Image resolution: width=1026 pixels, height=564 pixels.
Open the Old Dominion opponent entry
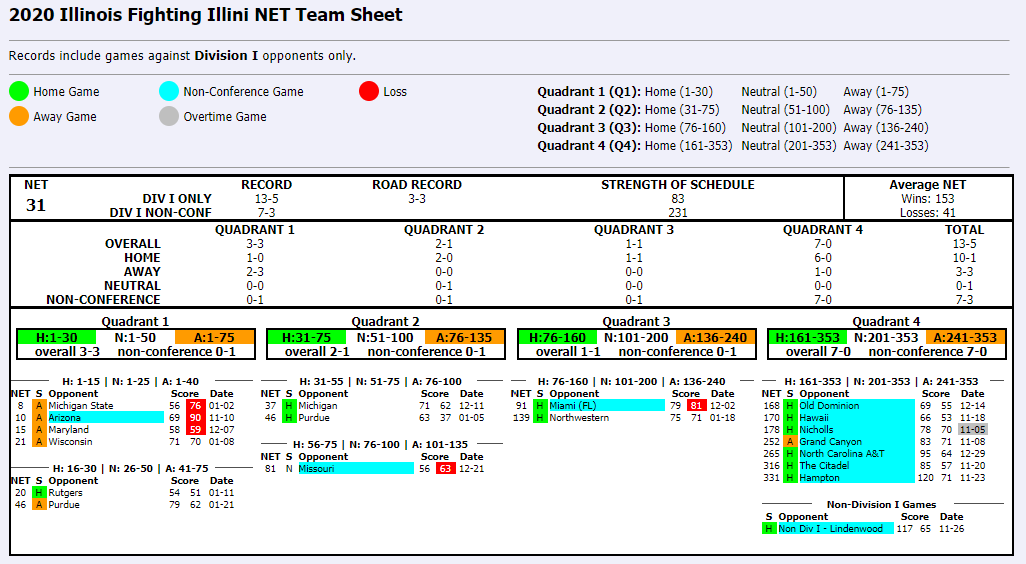(x=856, y=406)
